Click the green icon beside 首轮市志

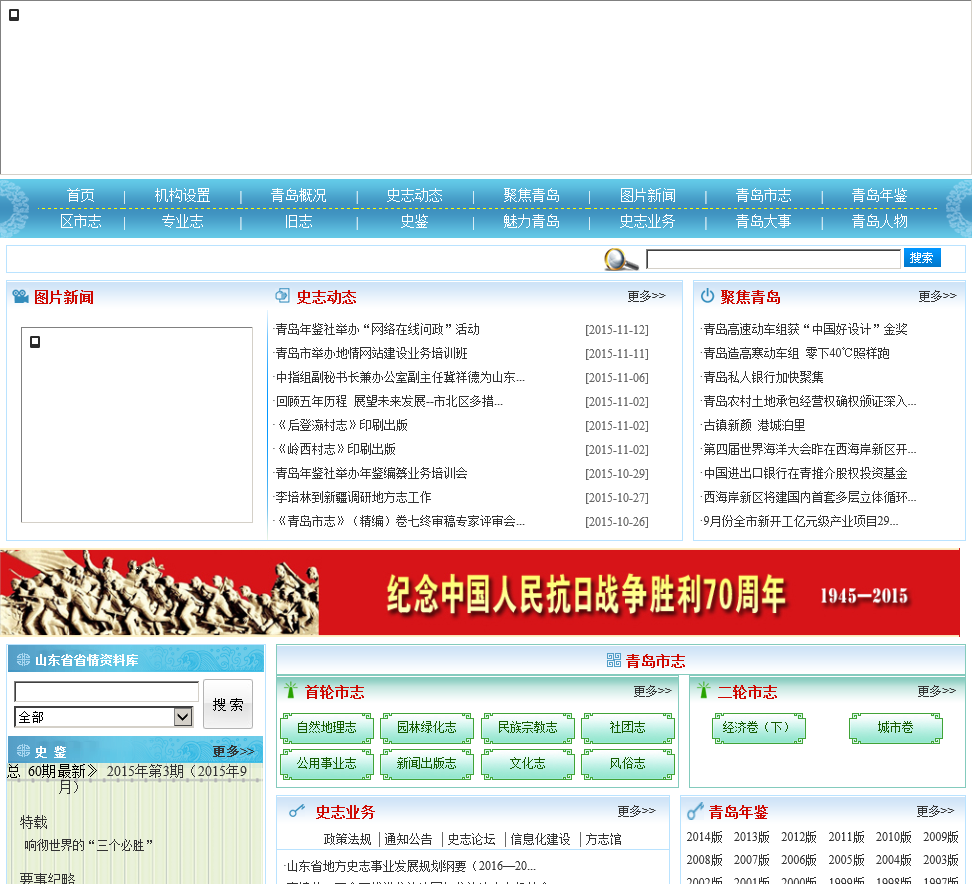pyautogui.click(x=290, y=691)
